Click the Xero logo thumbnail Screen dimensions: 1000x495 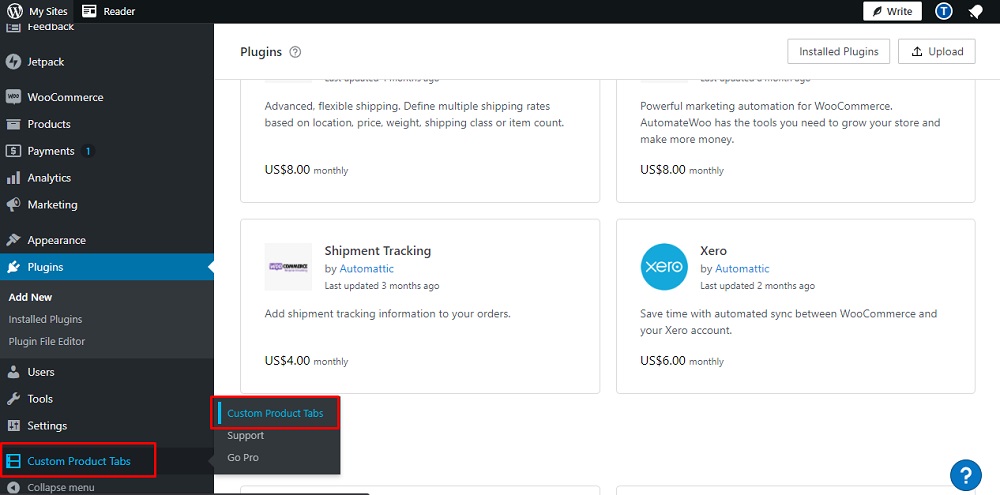(x=663, y=267)
